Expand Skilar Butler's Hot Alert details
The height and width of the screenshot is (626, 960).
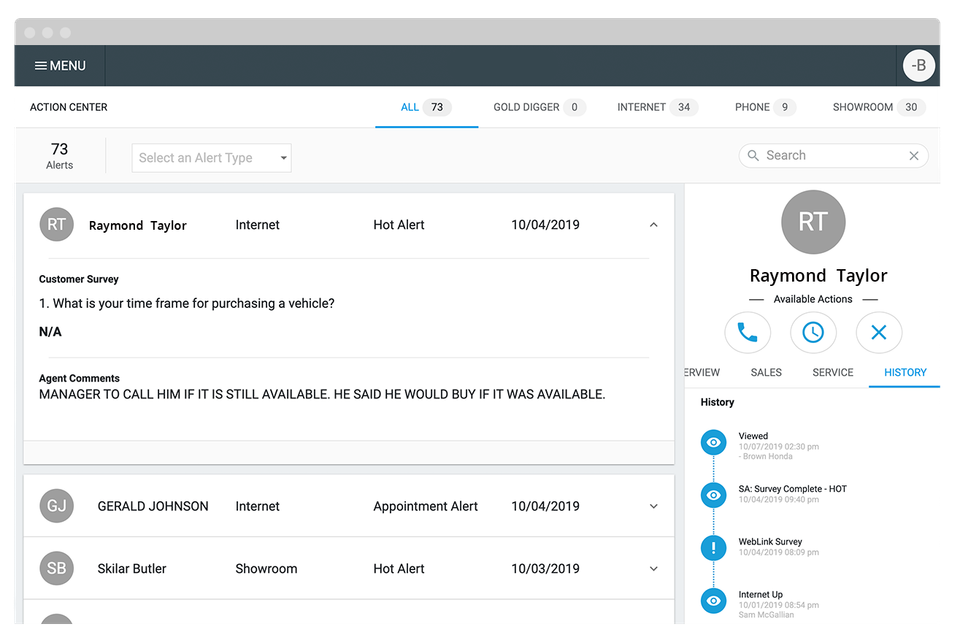click(653, 568)
